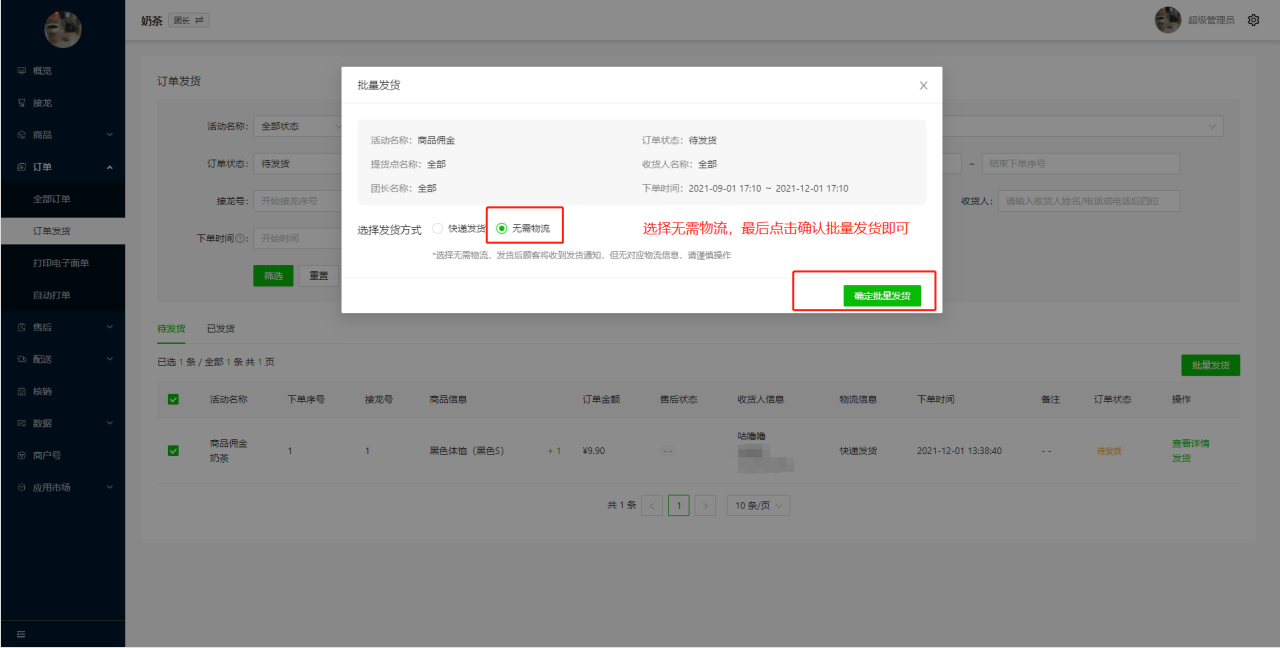Open the 10 条/页 page size dropdown

[x=758, y=505]
